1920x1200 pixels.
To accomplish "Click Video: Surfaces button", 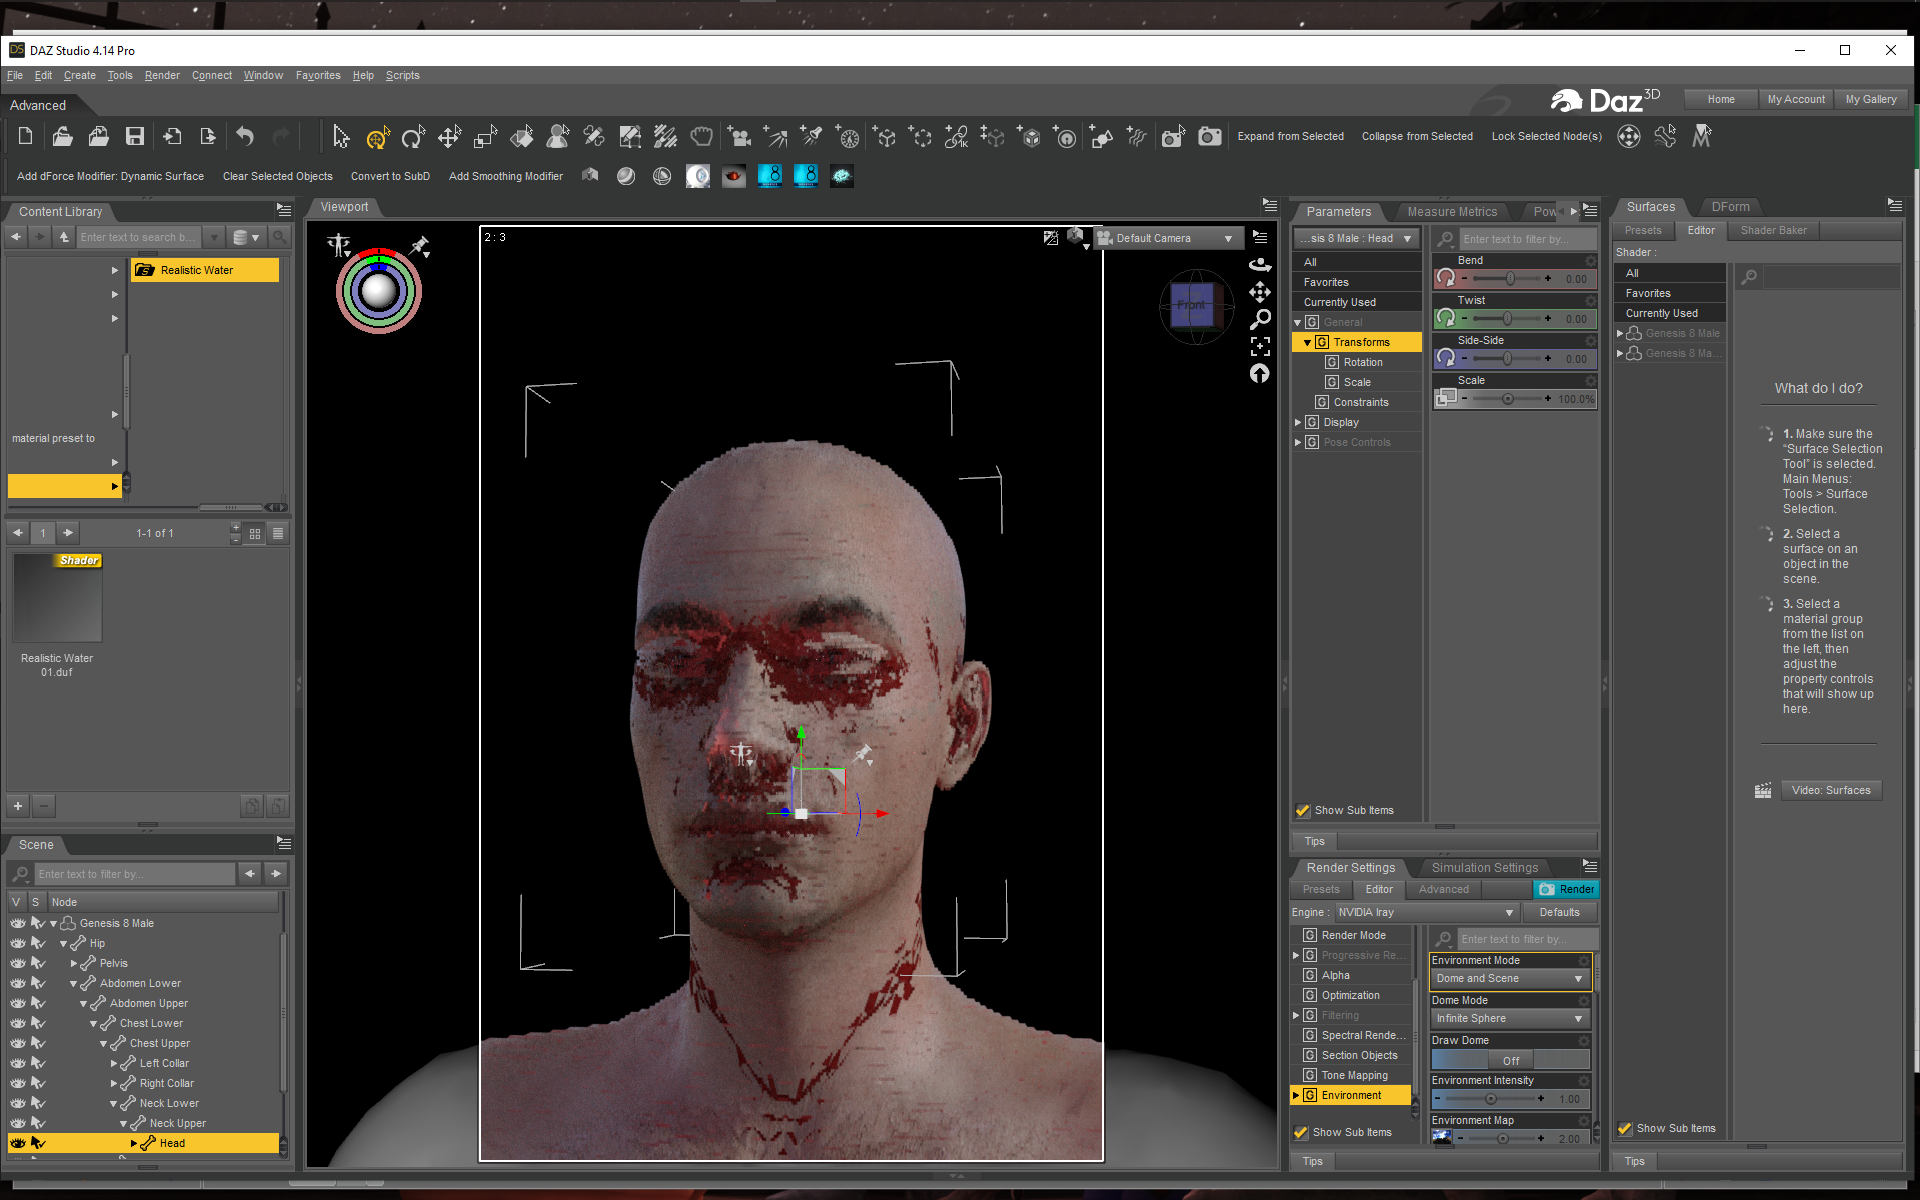I will click(x=1830, y=790).
